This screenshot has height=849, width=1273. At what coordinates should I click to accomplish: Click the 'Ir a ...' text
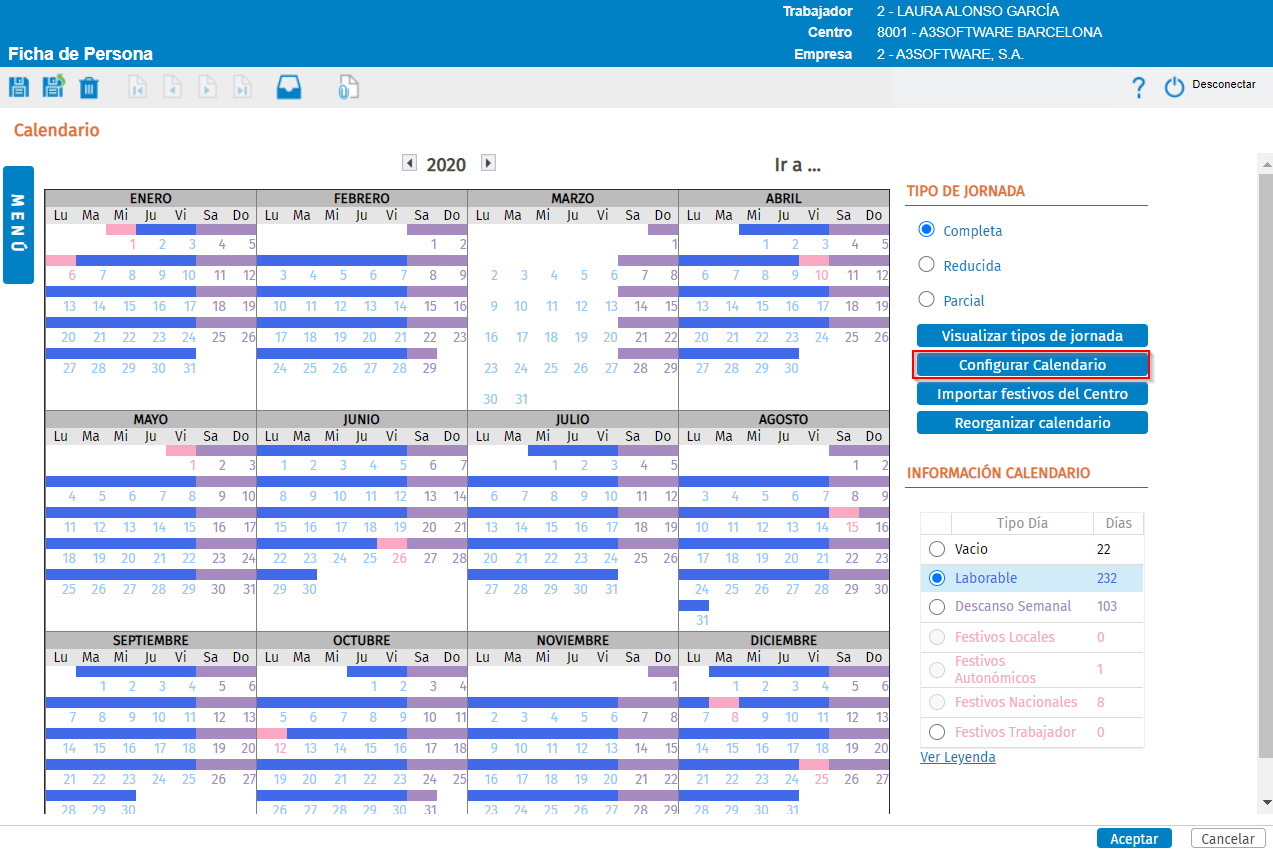(x=798, y=165)
